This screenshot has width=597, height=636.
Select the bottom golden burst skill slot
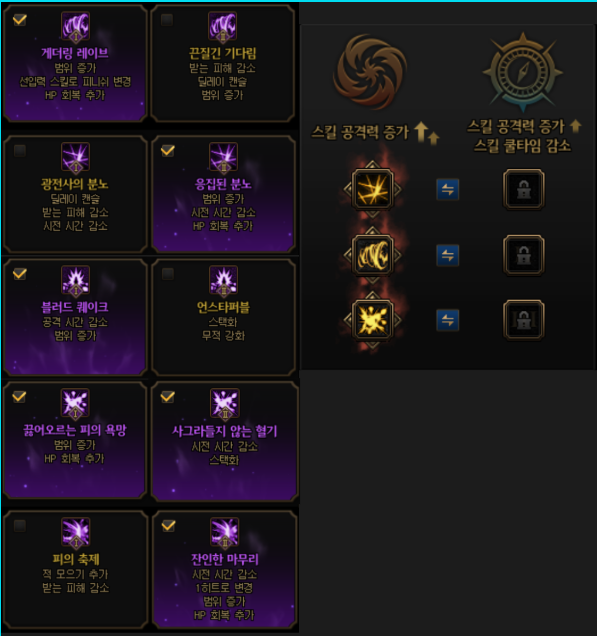click(x=372, y=320)
